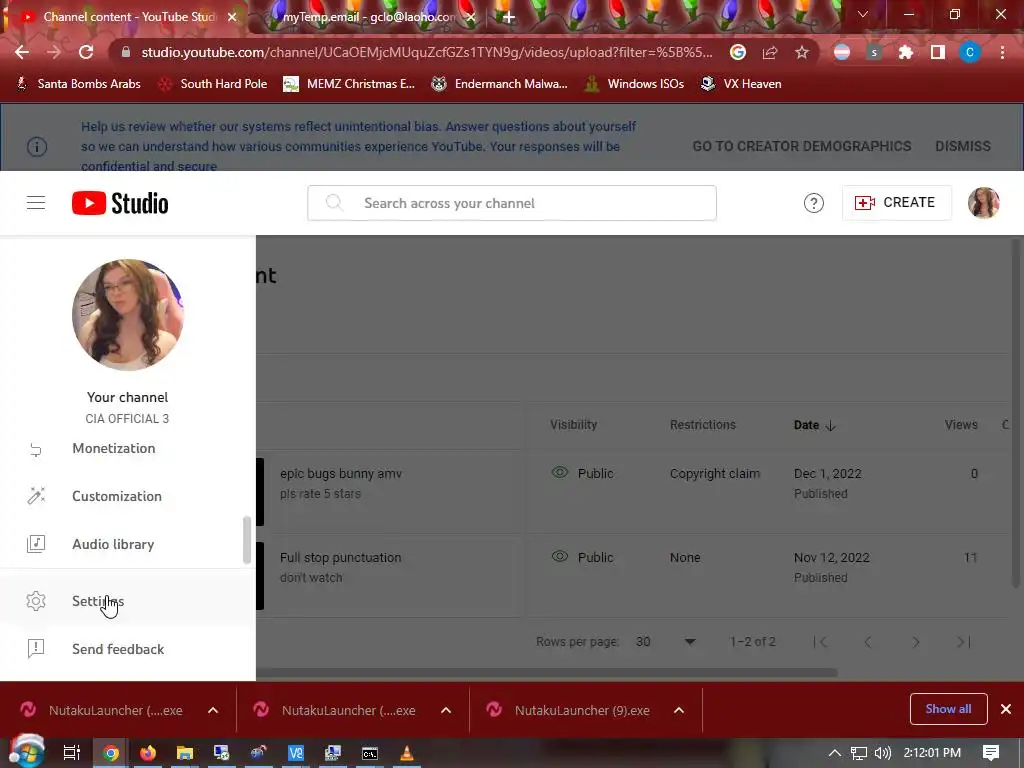Viewport: 1024px width, 768px height.
Task: Click Show all downloads
Action: (x=948, y=709)
